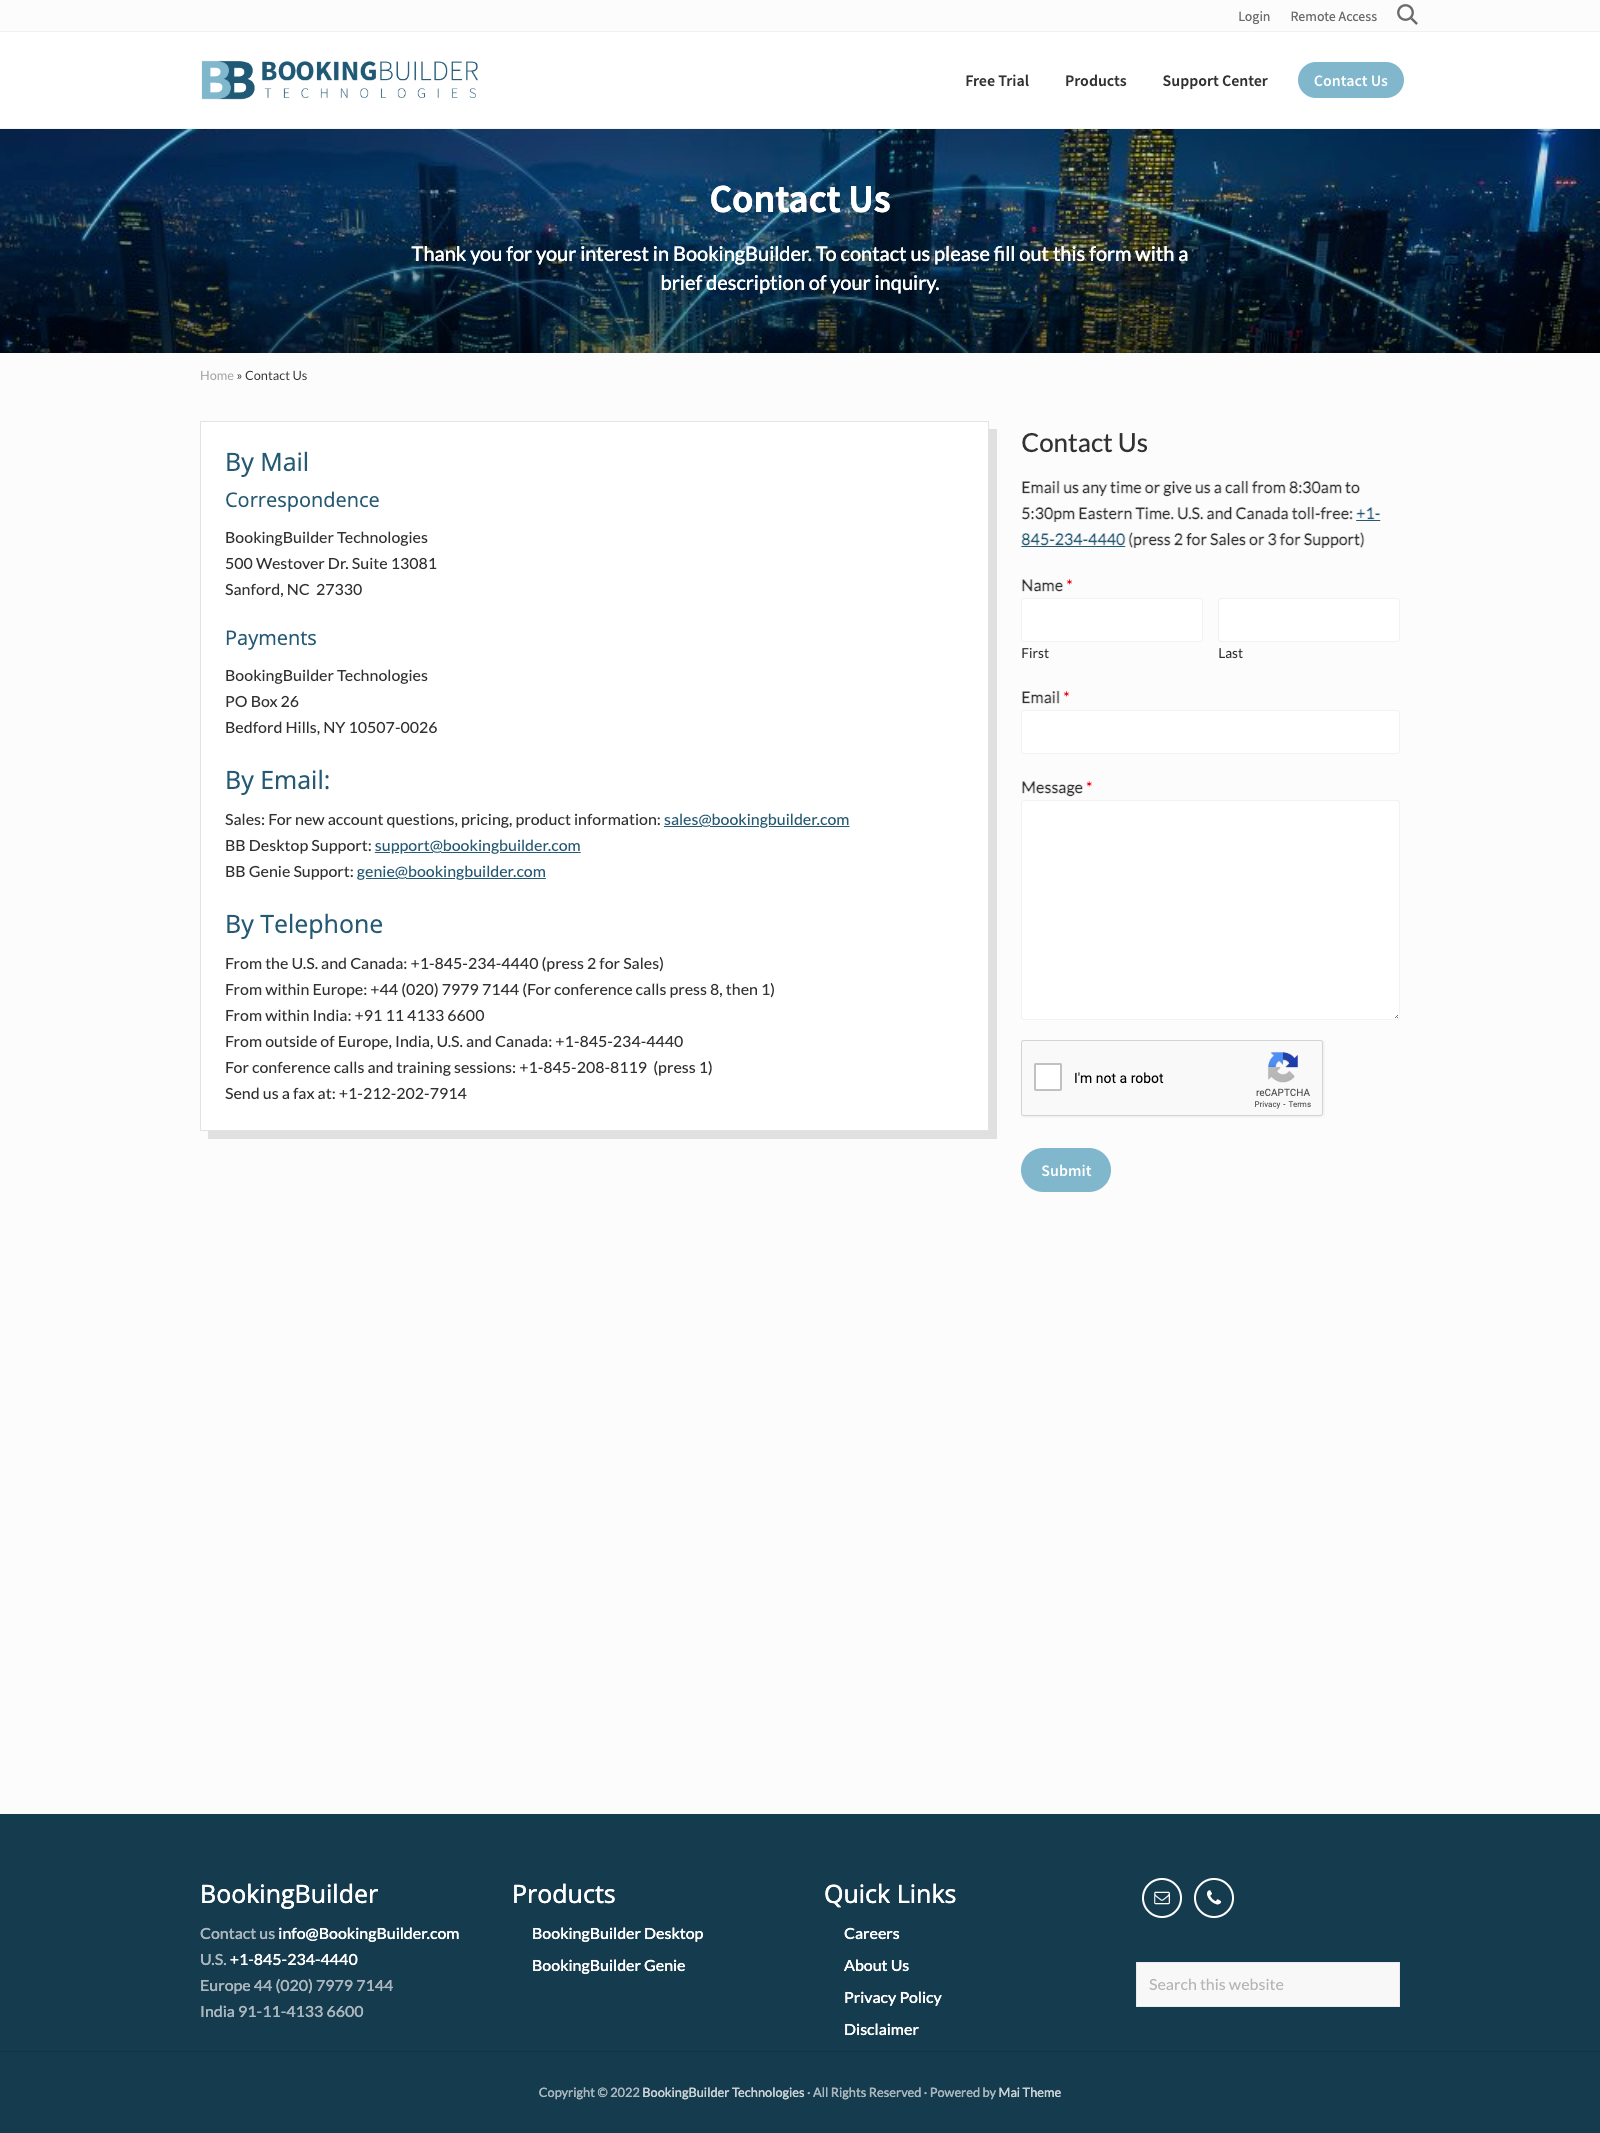This screenshot has width=1600, height=2133.
Task: Click the sales@bookingbuilder.com link
Action: click(757, 819)
